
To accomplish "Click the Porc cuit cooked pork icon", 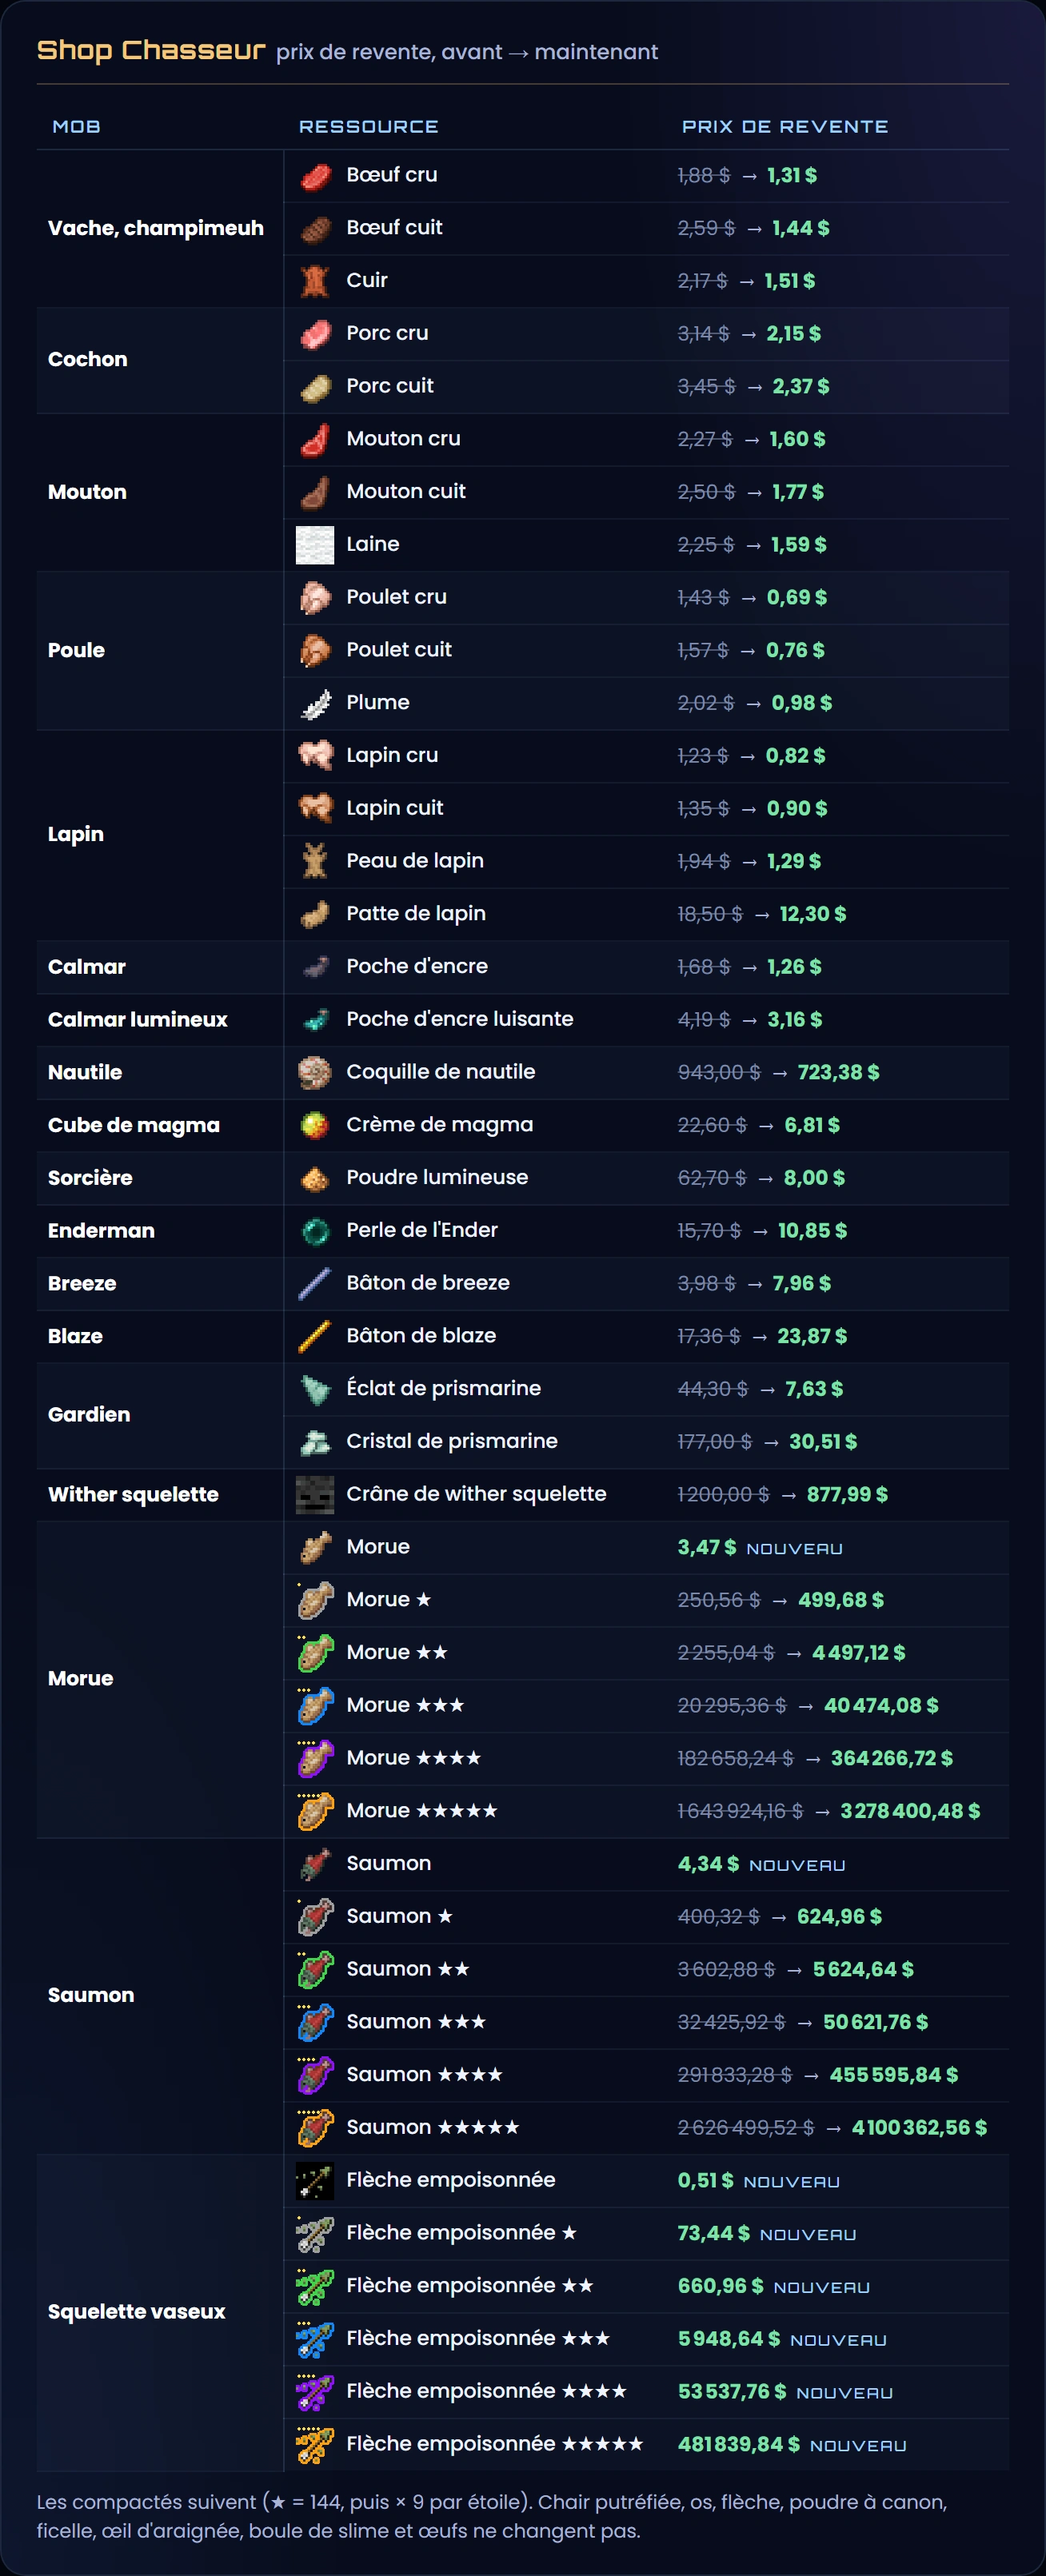I will point(315,387).
